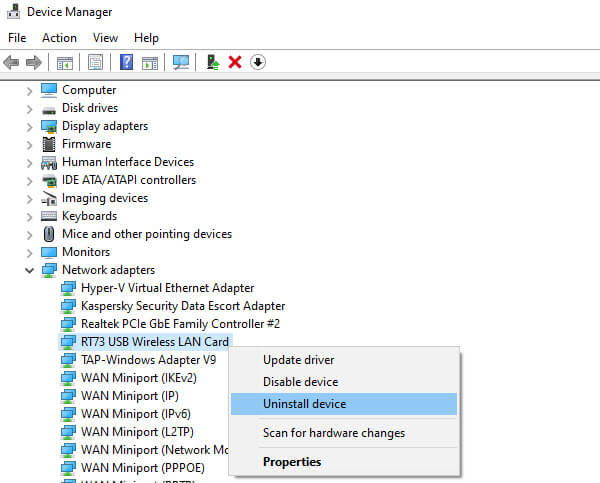Screen dimensions: 600x483
Task: Open the Action menu
Action: coord(59,38)
